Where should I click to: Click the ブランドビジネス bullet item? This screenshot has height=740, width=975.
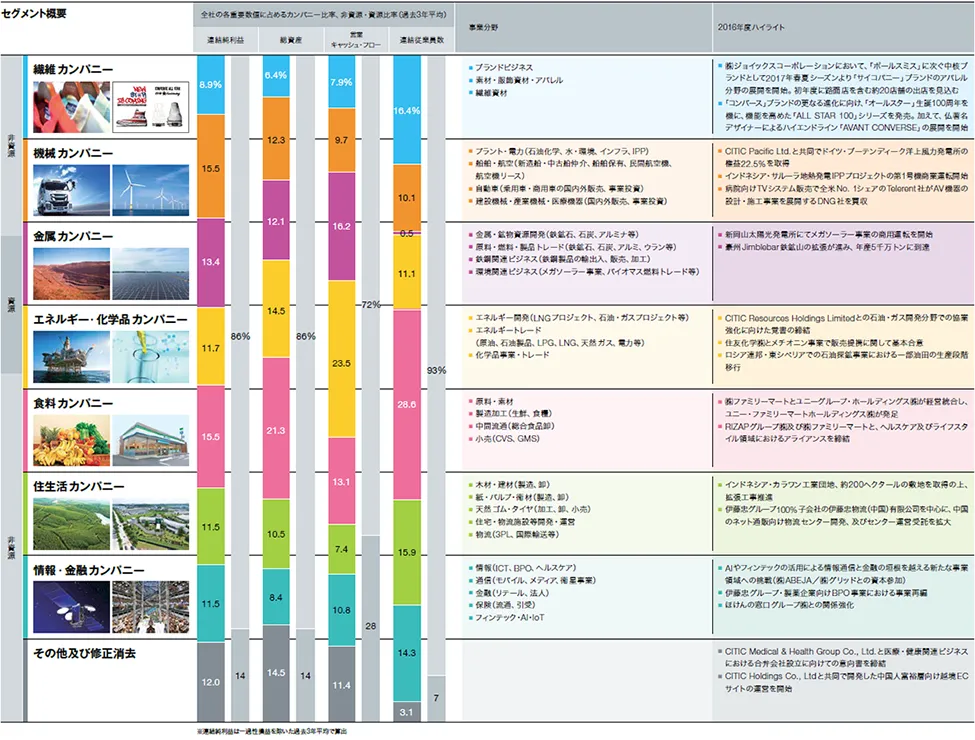(x=501, y=67)
